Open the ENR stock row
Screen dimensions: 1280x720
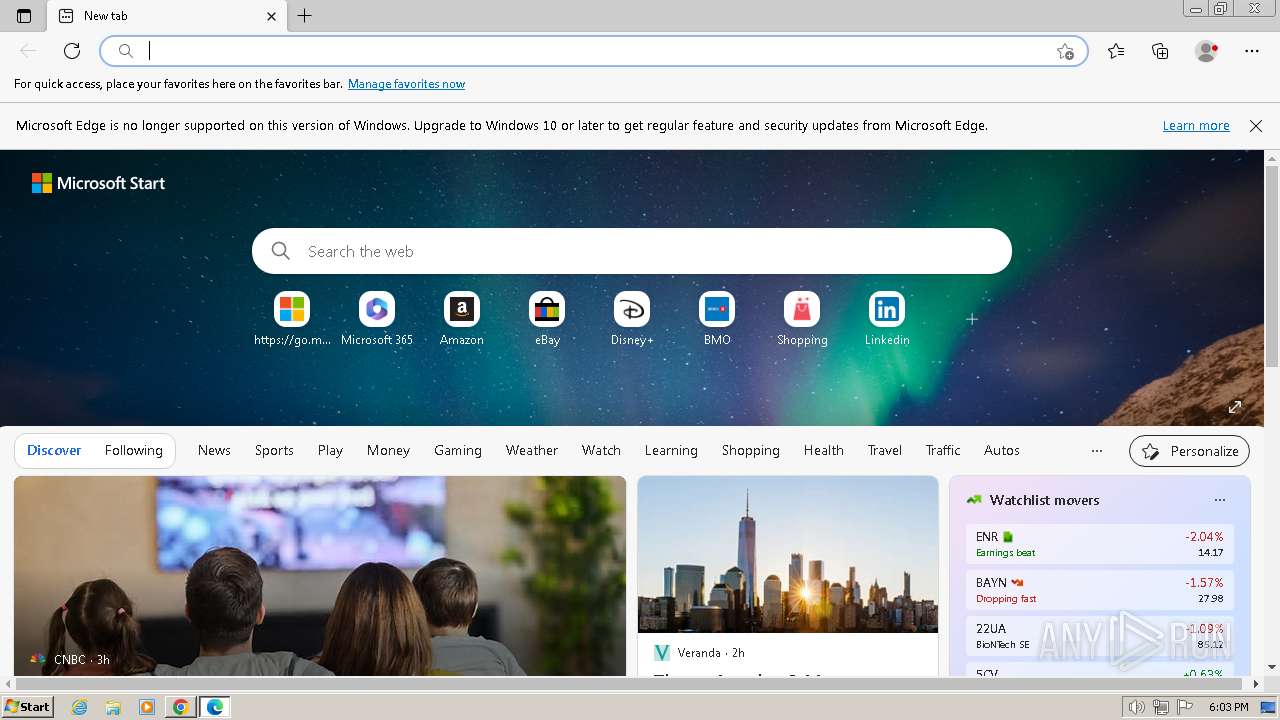pos(1100,544)
